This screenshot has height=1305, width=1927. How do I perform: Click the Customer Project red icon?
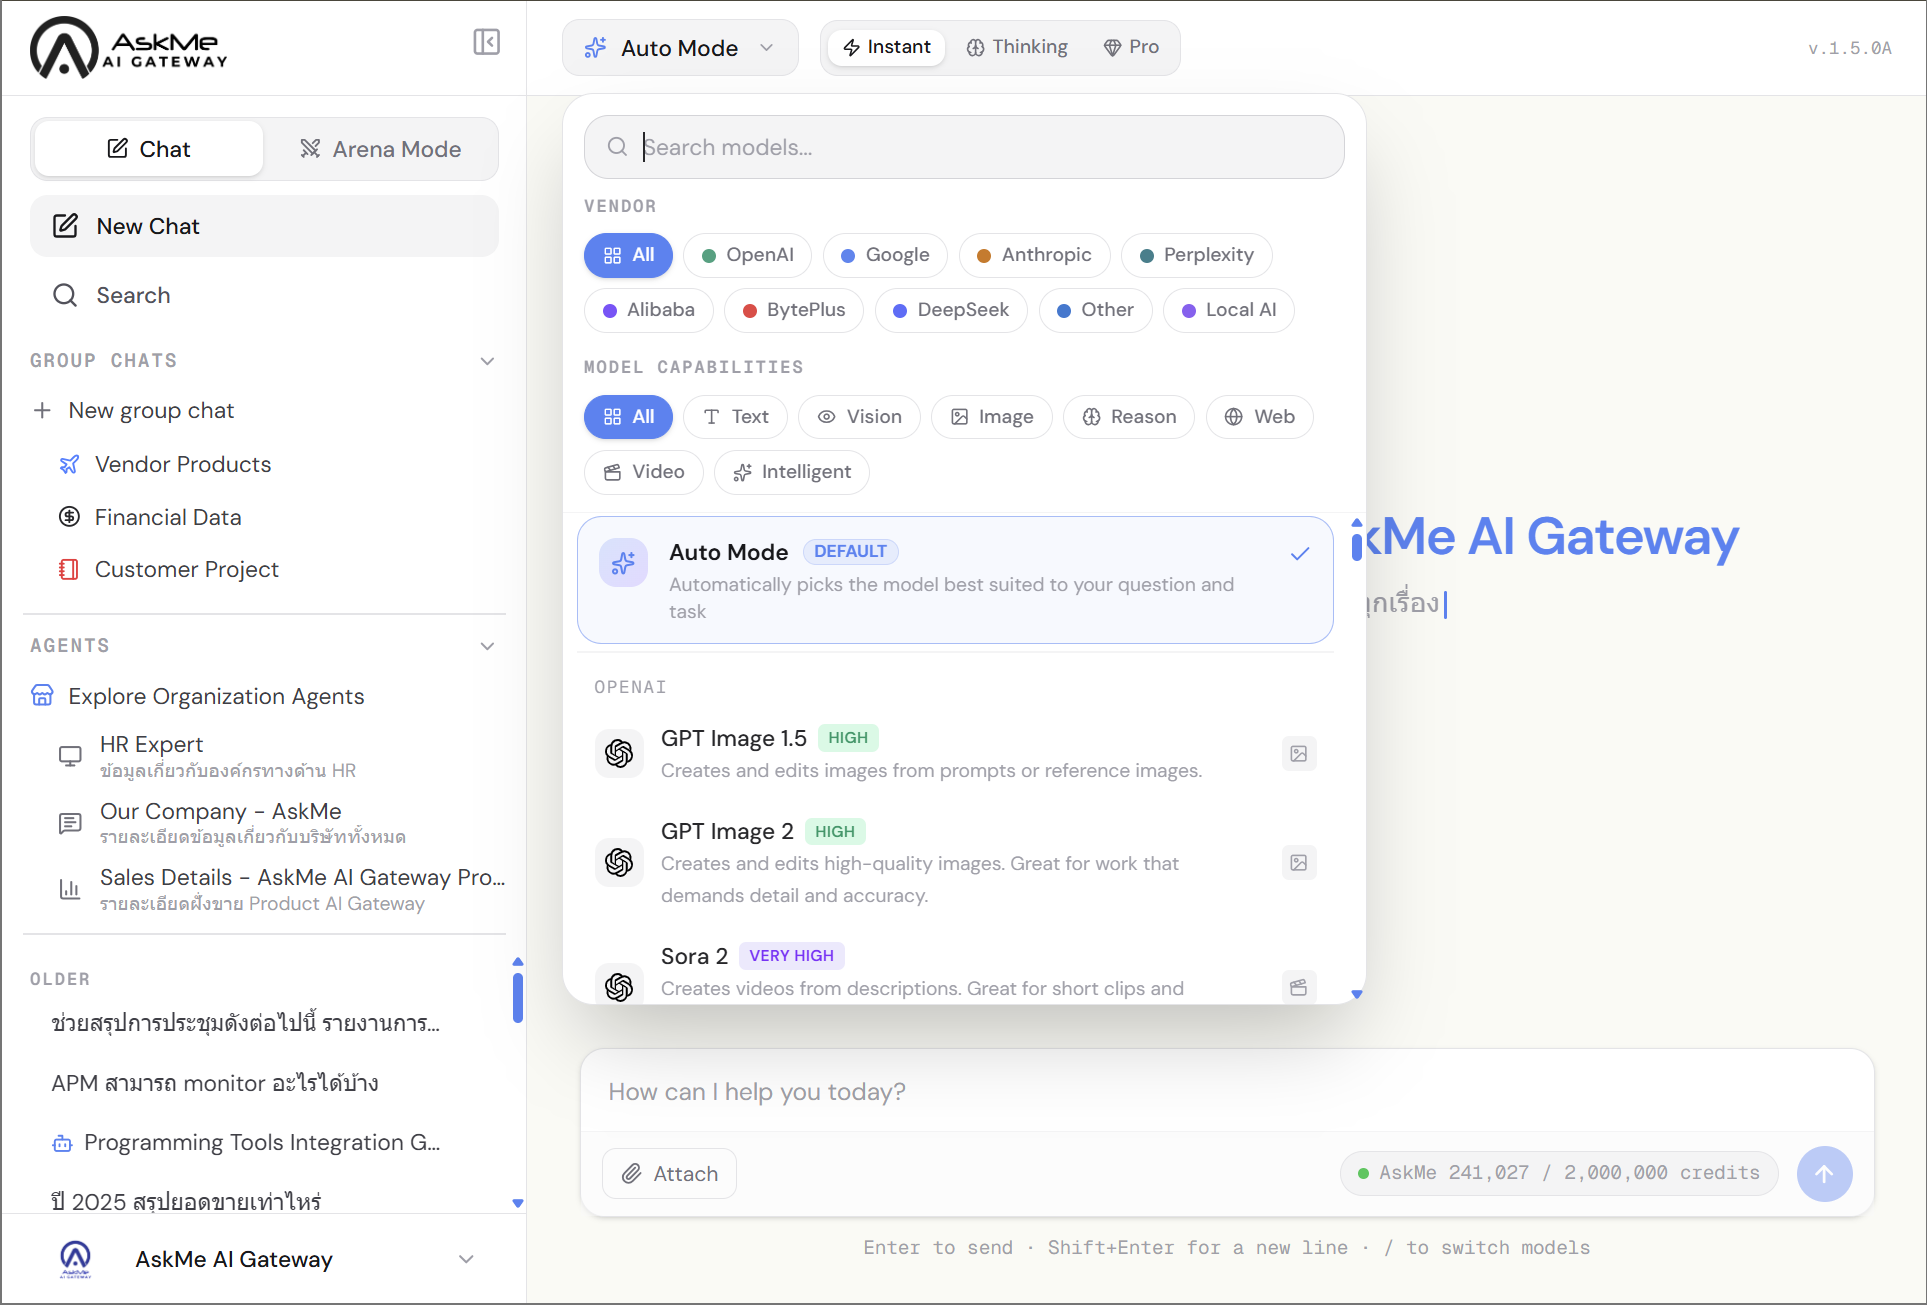(x=69, y=569)
